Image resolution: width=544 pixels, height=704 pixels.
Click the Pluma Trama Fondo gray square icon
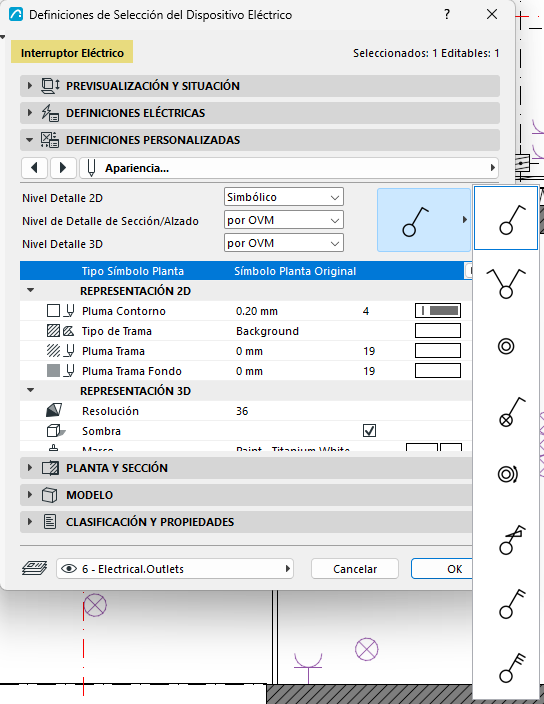click(53, 371)
